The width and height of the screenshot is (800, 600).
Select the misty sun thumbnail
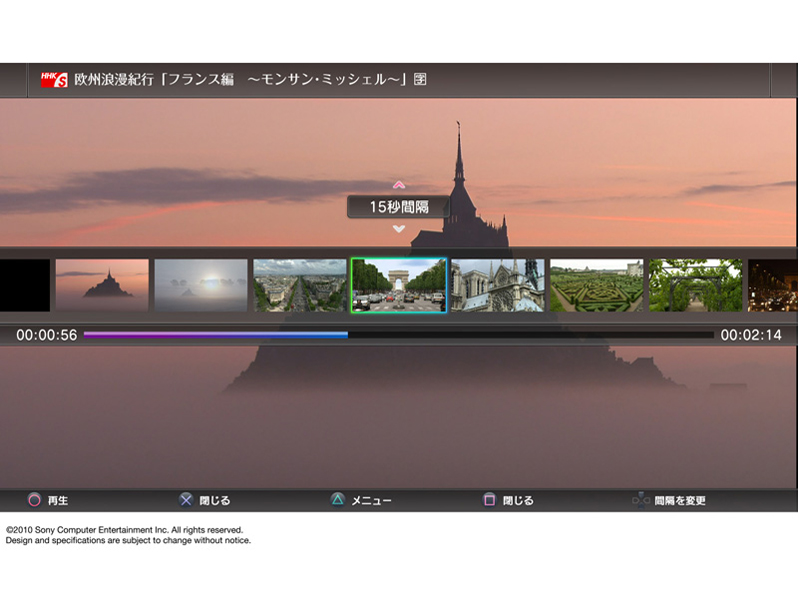[x=201, y=285]
